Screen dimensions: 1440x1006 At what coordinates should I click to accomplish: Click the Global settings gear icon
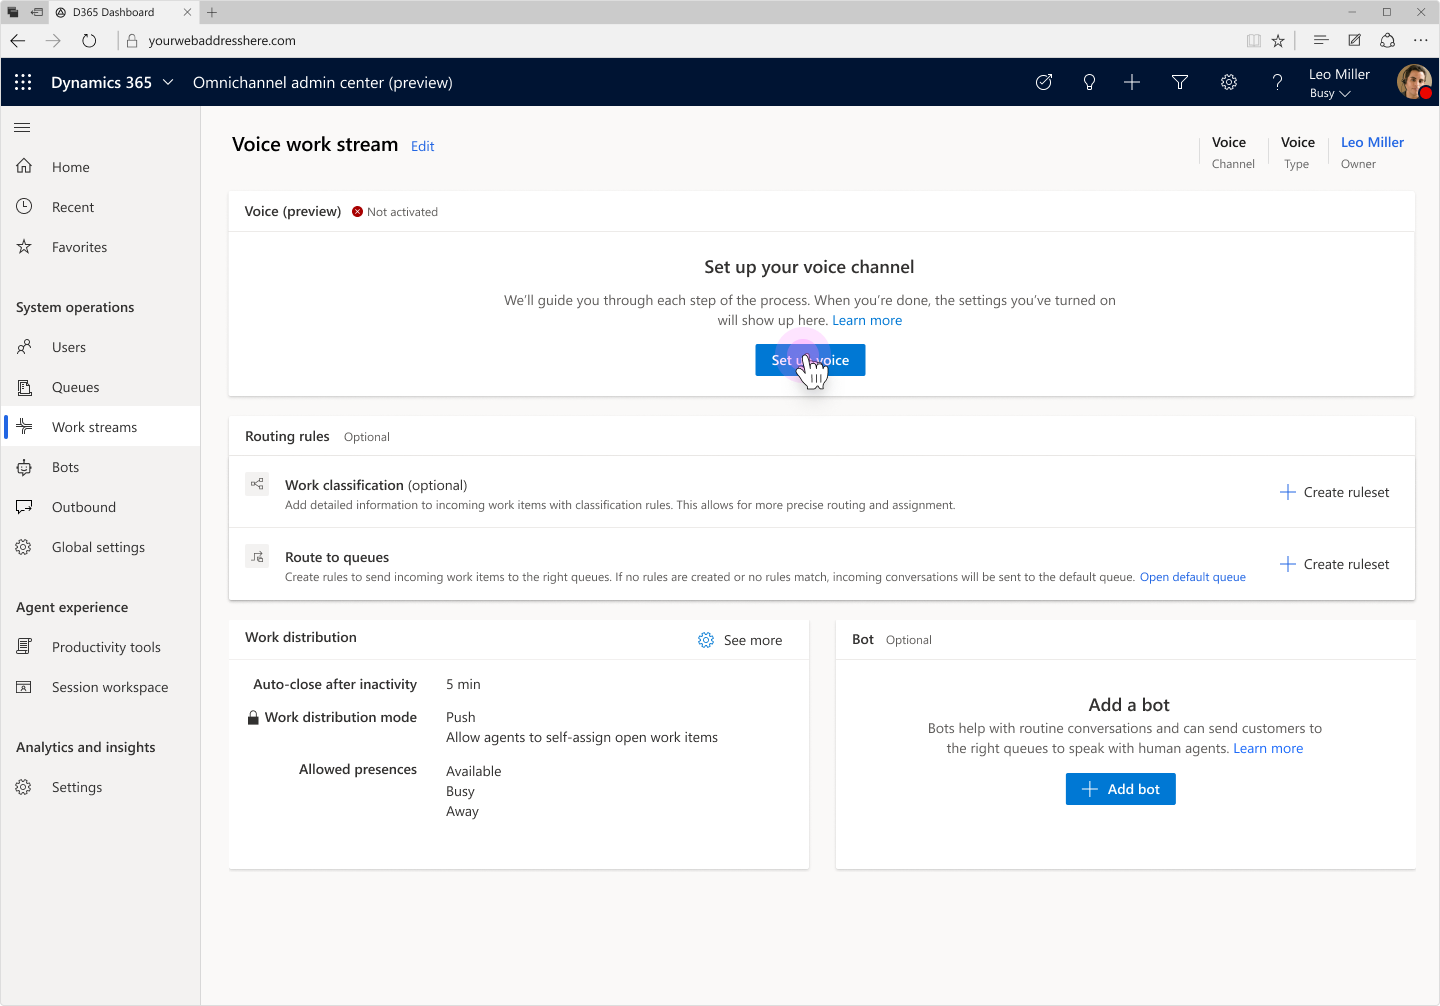click(x=24, y=547)
